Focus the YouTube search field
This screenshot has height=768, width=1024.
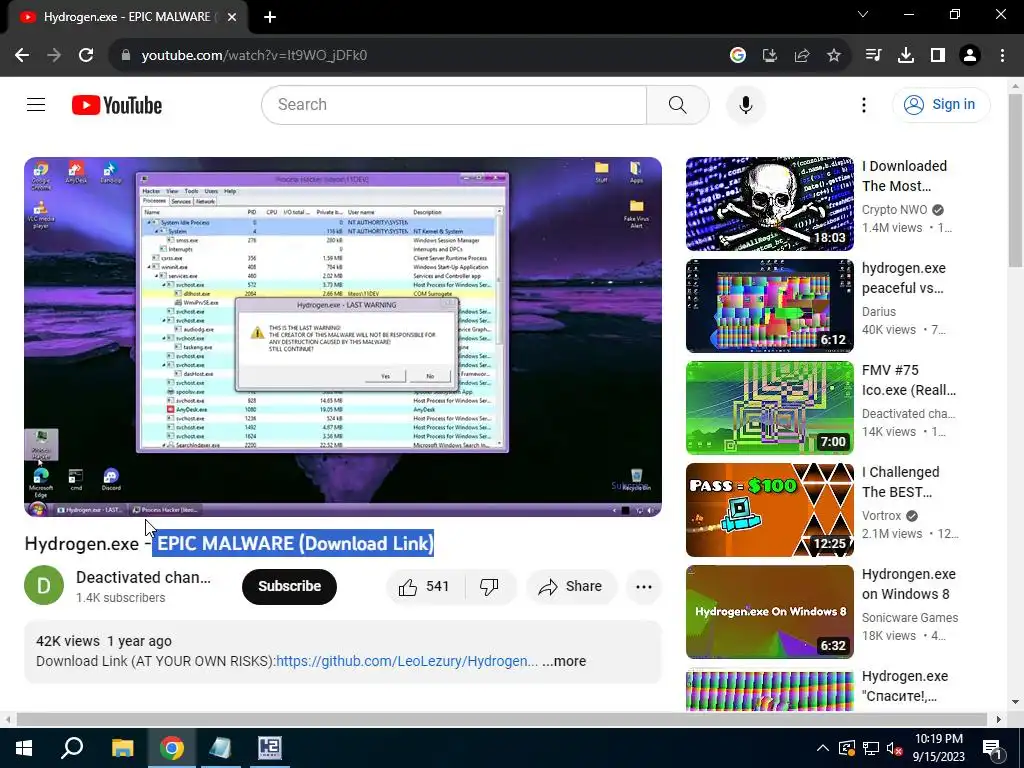click(454, 104)
